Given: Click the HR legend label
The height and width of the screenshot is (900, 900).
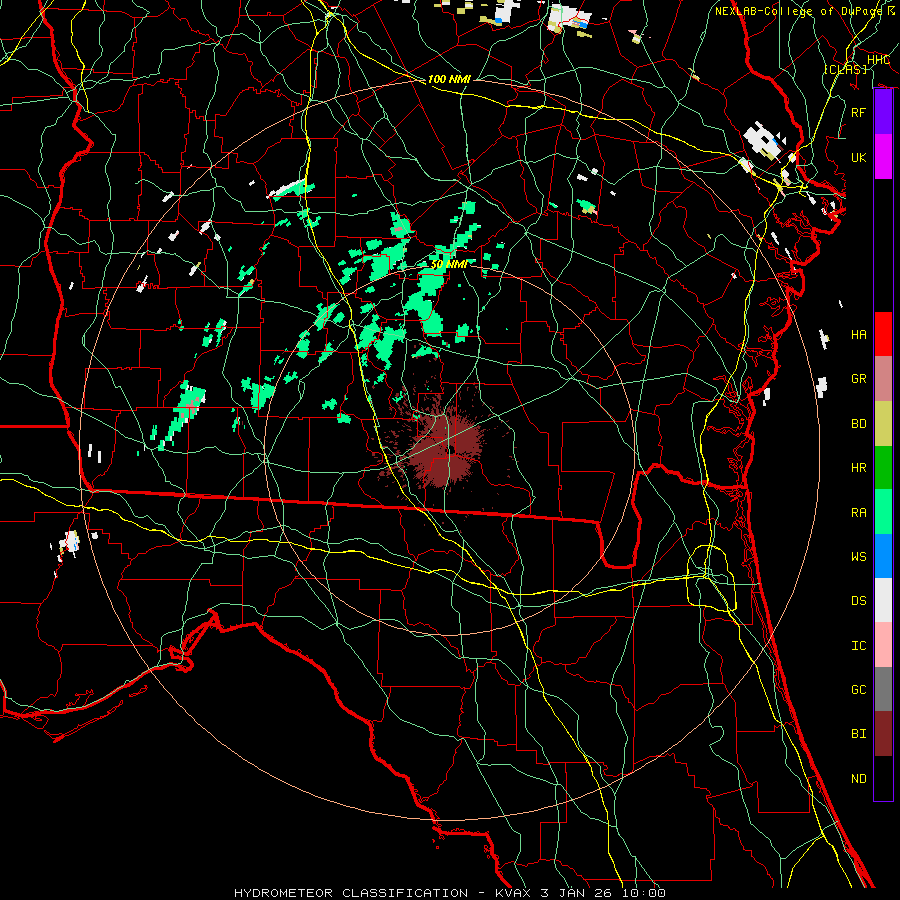Looking at the screenshot, I should coord(858,468).
